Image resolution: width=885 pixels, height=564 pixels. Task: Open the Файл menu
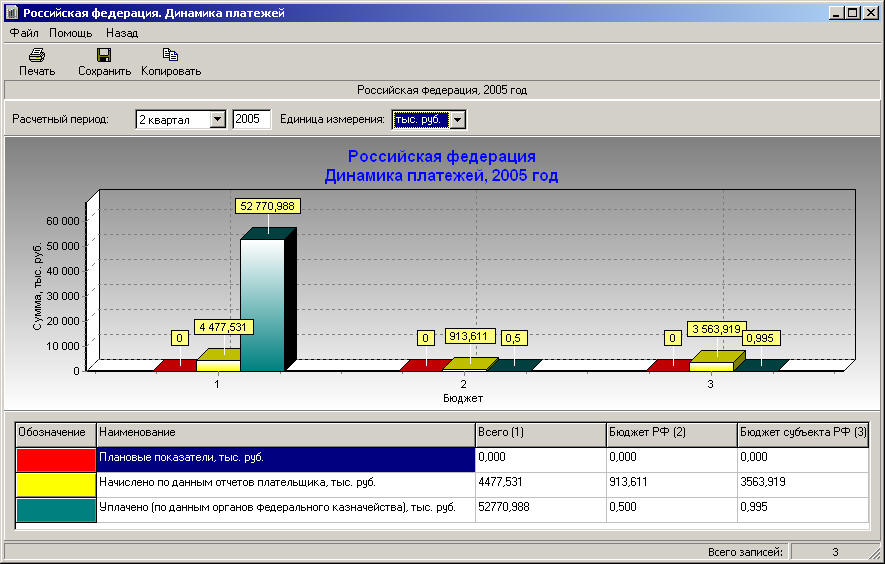click(x=24, y=33)
